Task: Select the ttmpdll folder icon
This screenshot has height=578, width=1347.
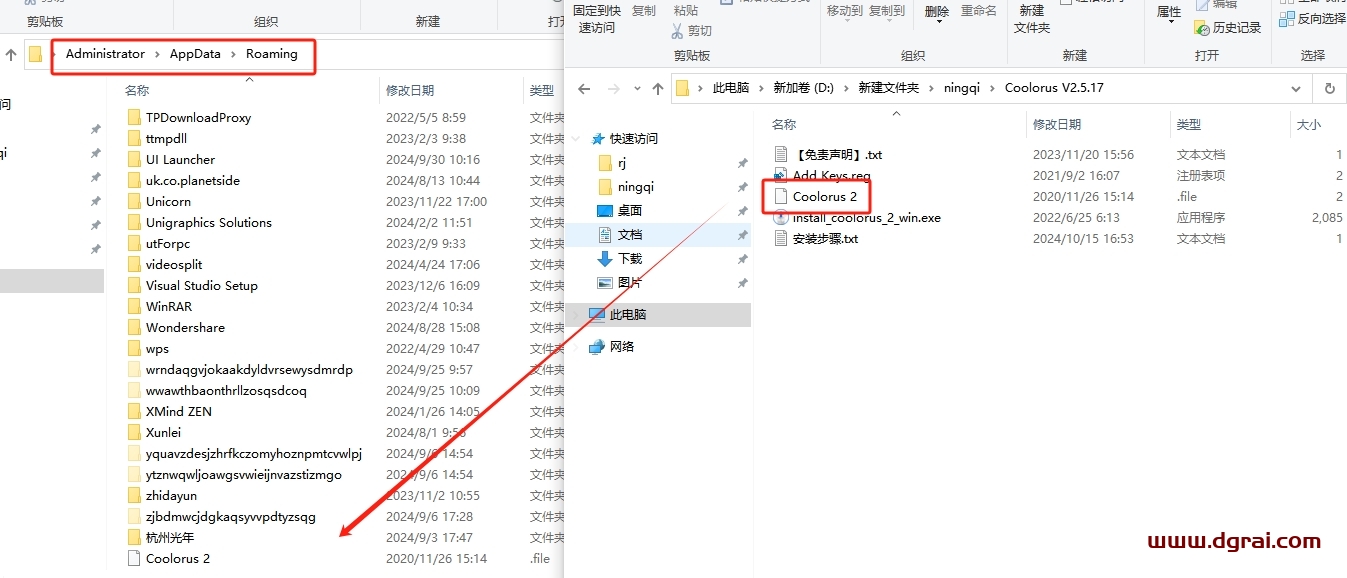Action: (x=135, y=138)
